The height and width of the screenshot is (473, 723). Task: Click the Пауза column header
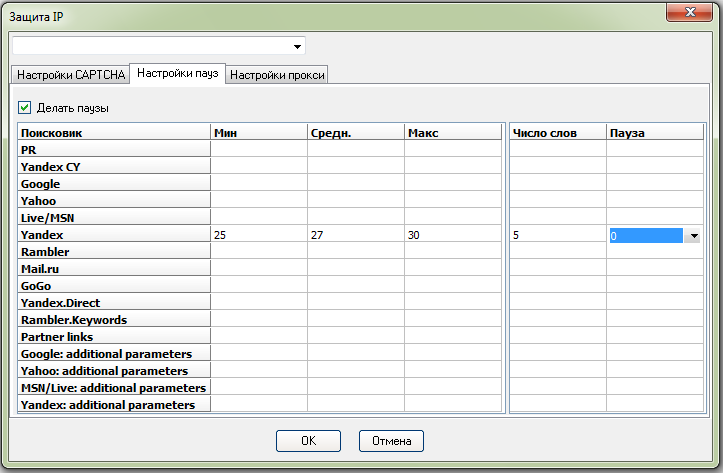click(655, 133)
